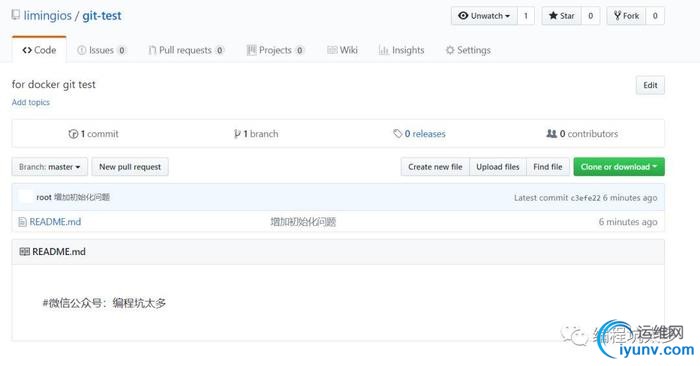Switch to the Issues tab
This screenshot has height=366, width=700.
click(102, 50)
